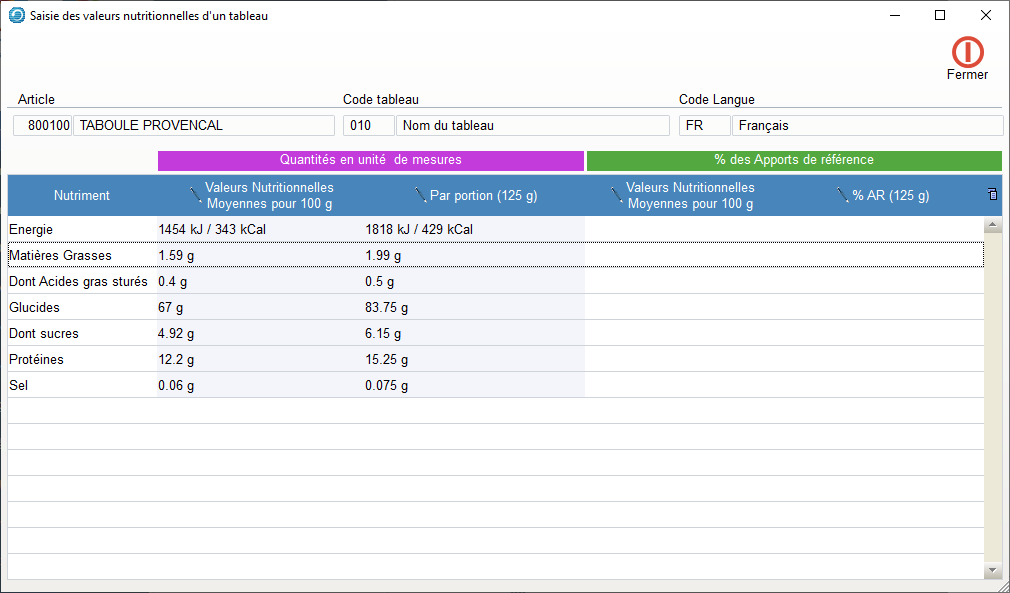Click the TABOULE PROVENCAL name field

[x=203, y=126]
